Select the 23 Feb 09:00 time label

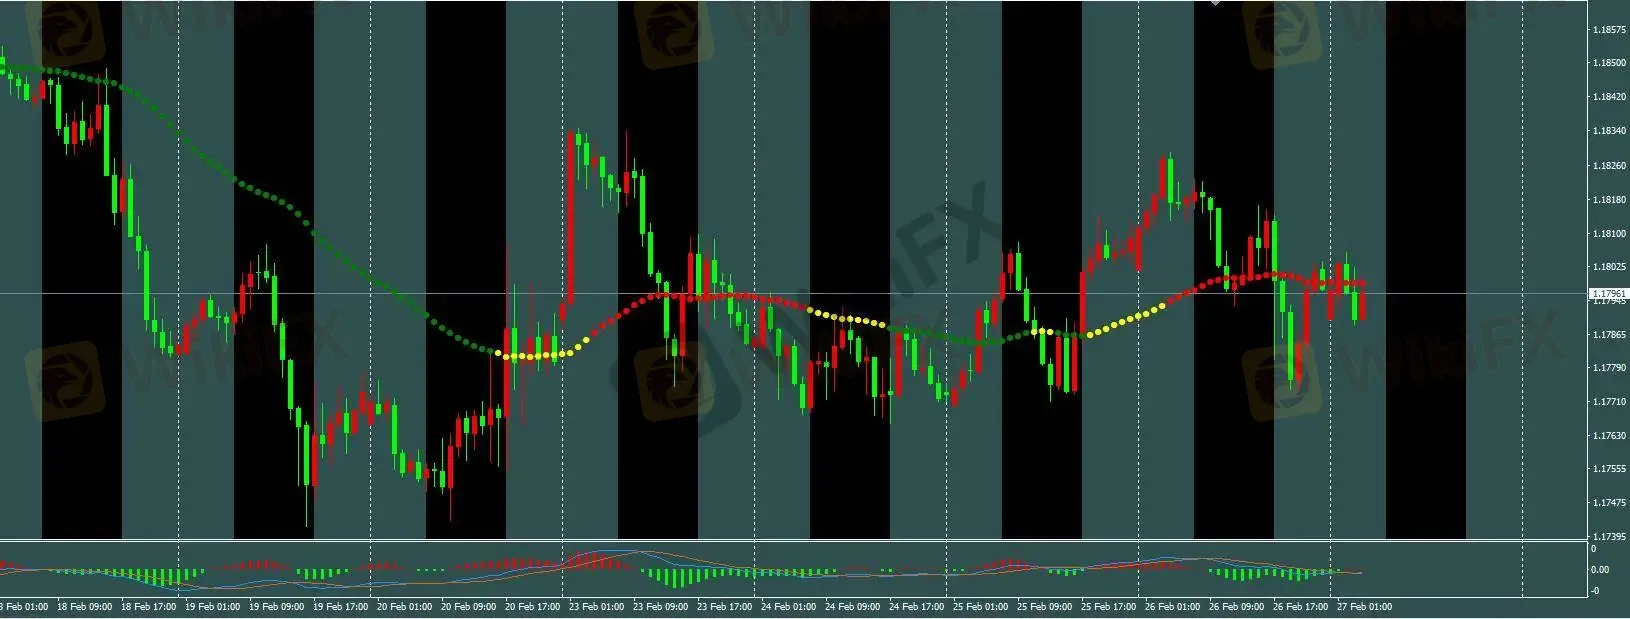coord(660,607)
